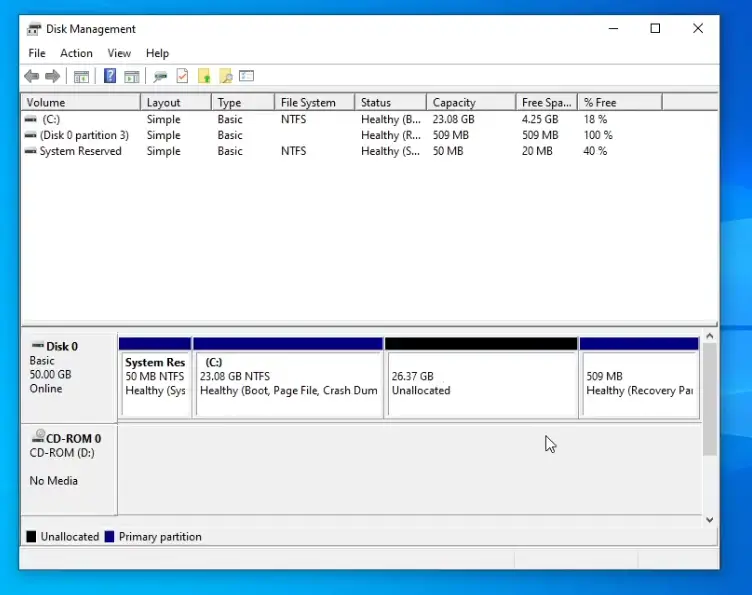752x595 pixels.
Task: Maximize the Disk Management window
Action: tap(655, 29)
